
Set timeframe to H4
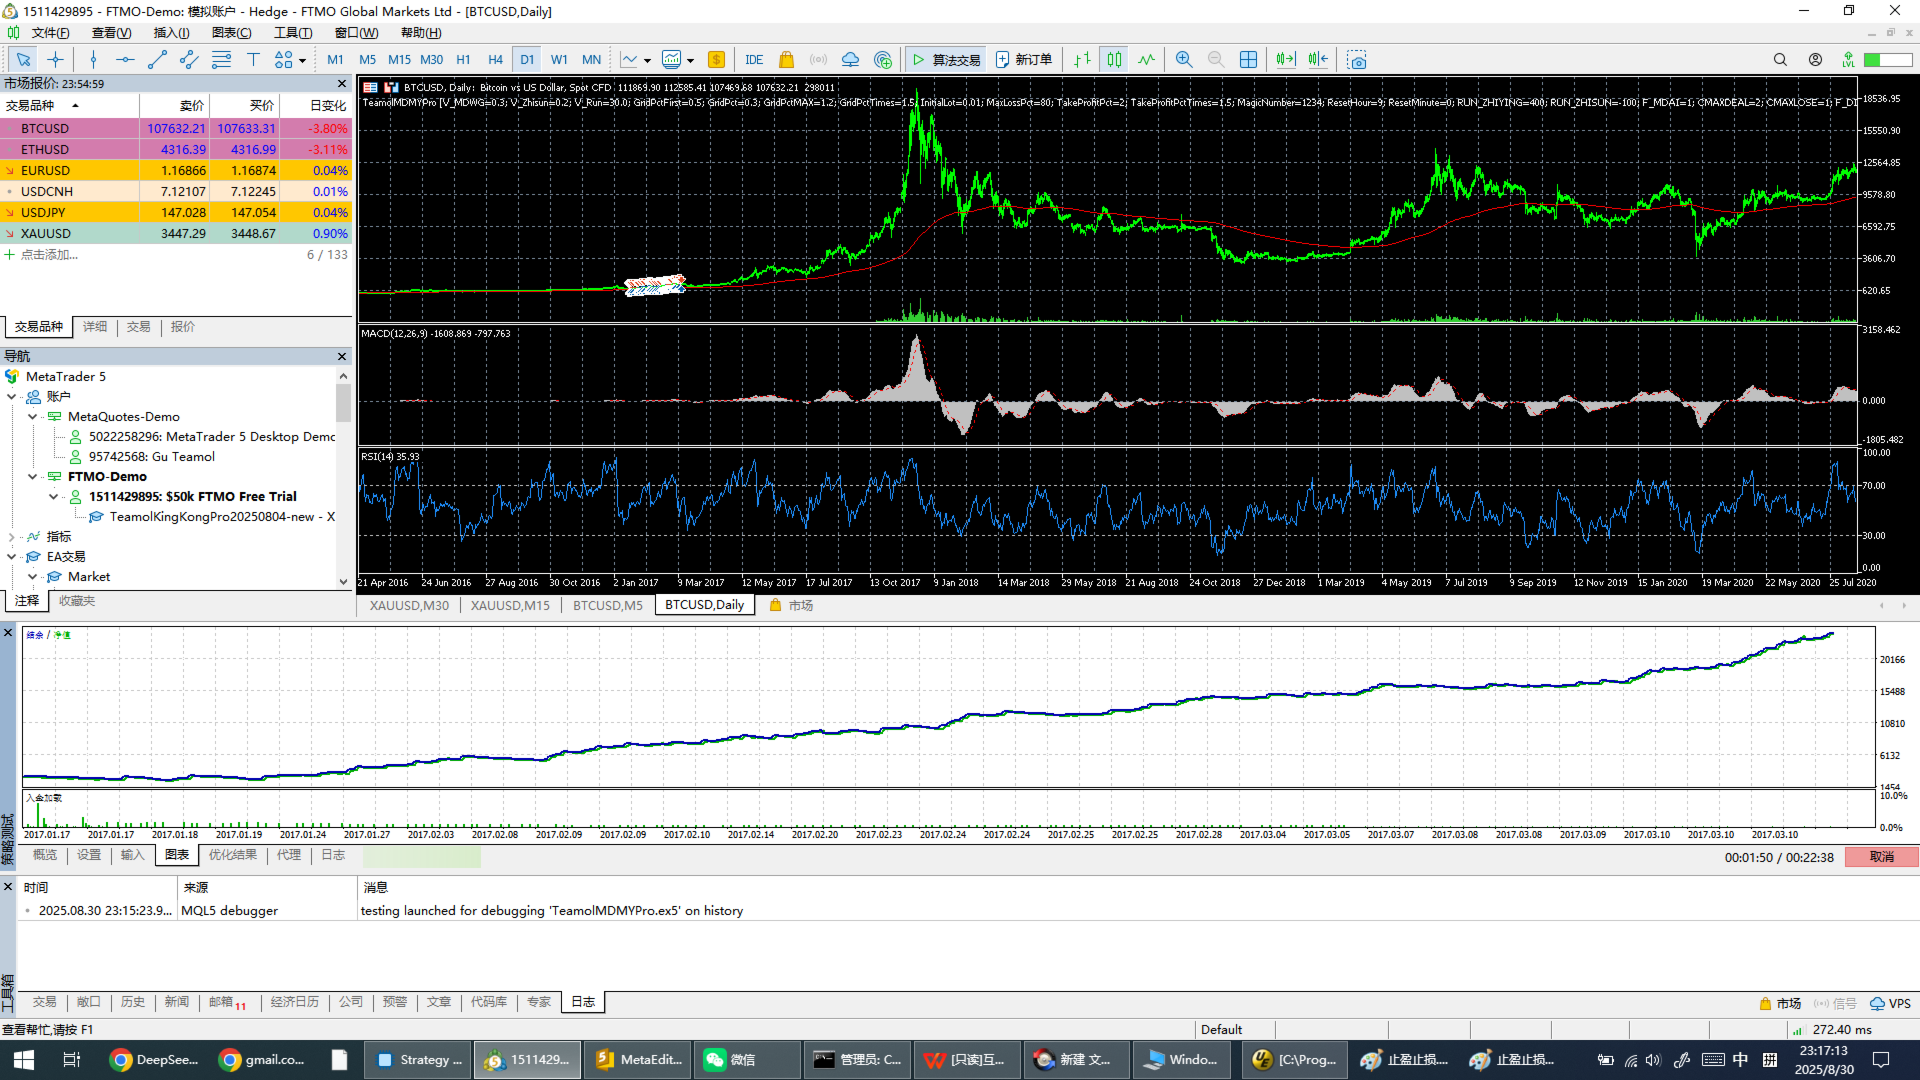495,60
